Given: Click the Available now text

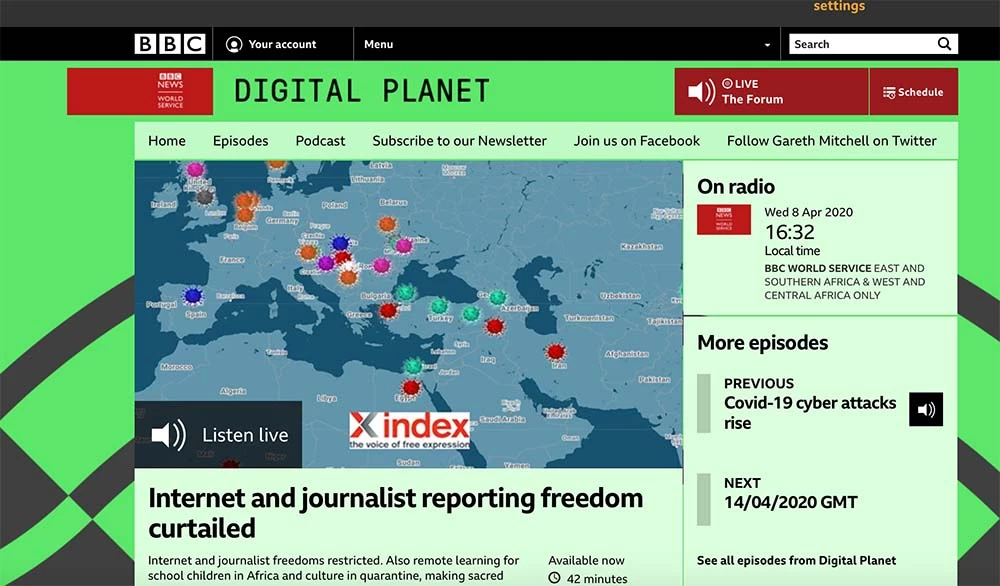Looking at the screenshot, I should 586,560.
